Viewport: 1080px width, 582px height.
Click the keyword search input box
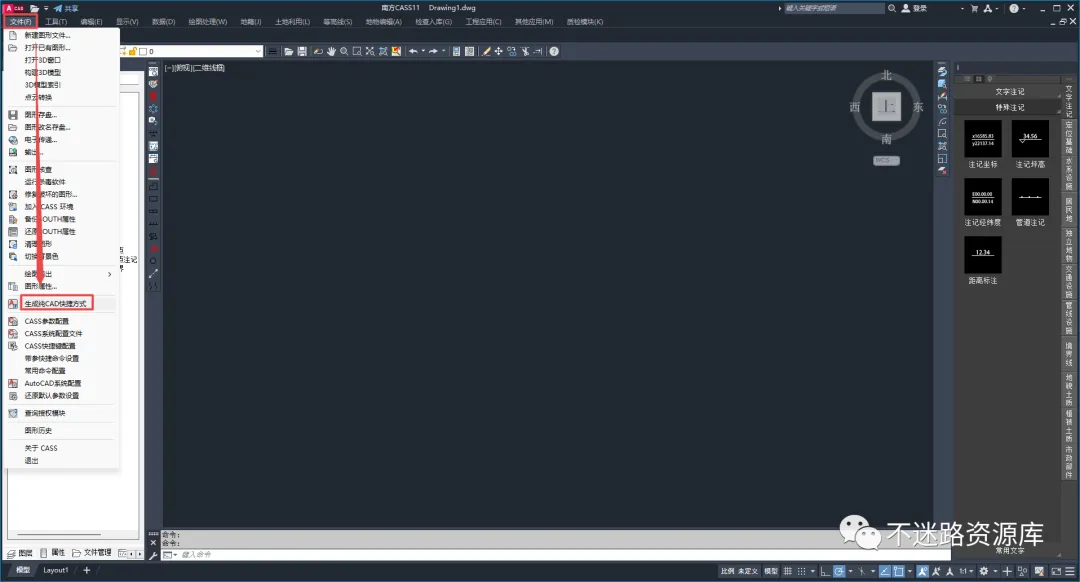tap(834, 8)
